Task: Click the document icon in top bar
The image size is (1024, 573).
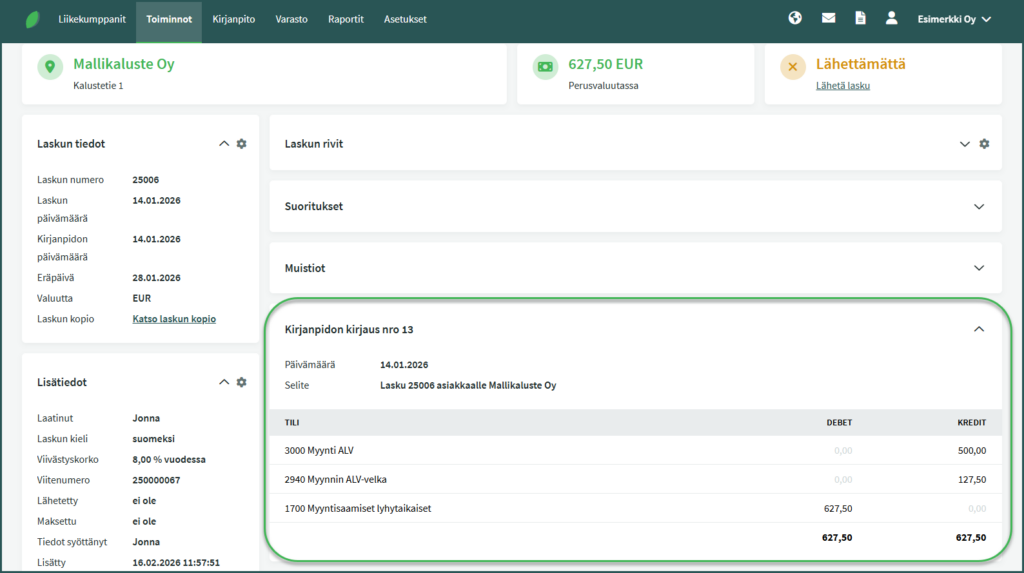Action: tap(860, 18)
